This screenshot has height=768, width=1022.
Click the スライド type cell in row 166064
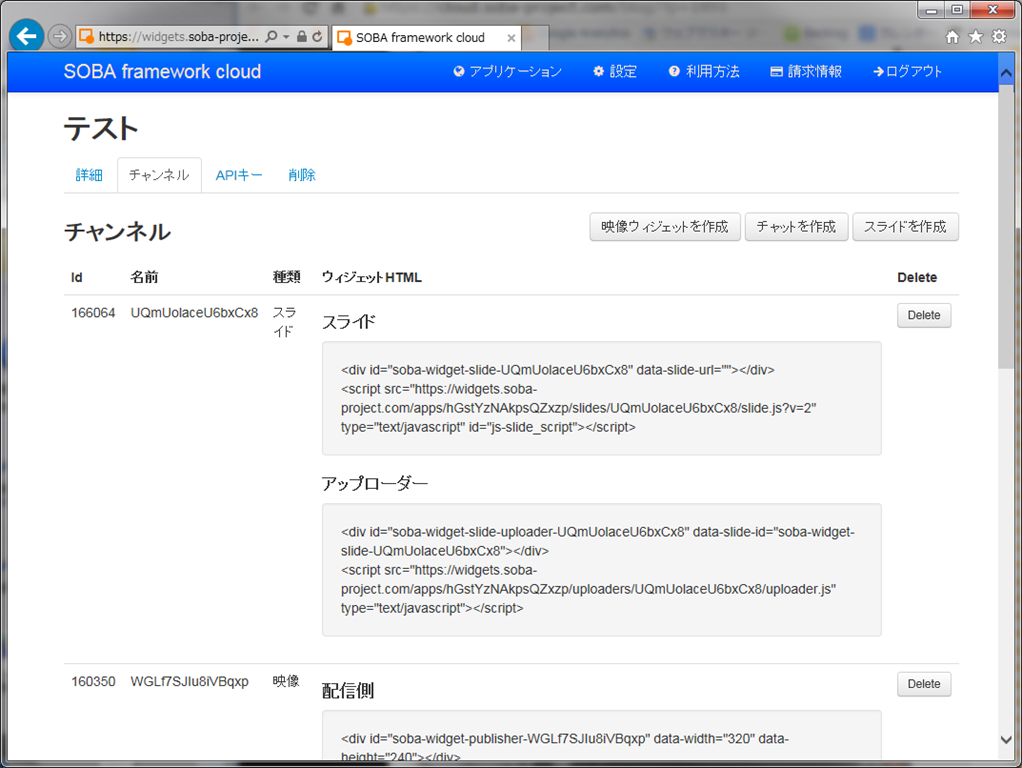pos(285,322)
